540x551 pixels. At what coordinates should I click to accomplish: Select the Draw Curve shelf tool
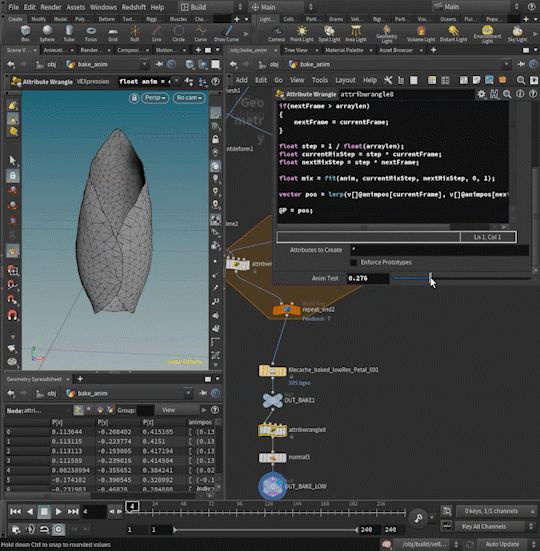pos(226,33)
